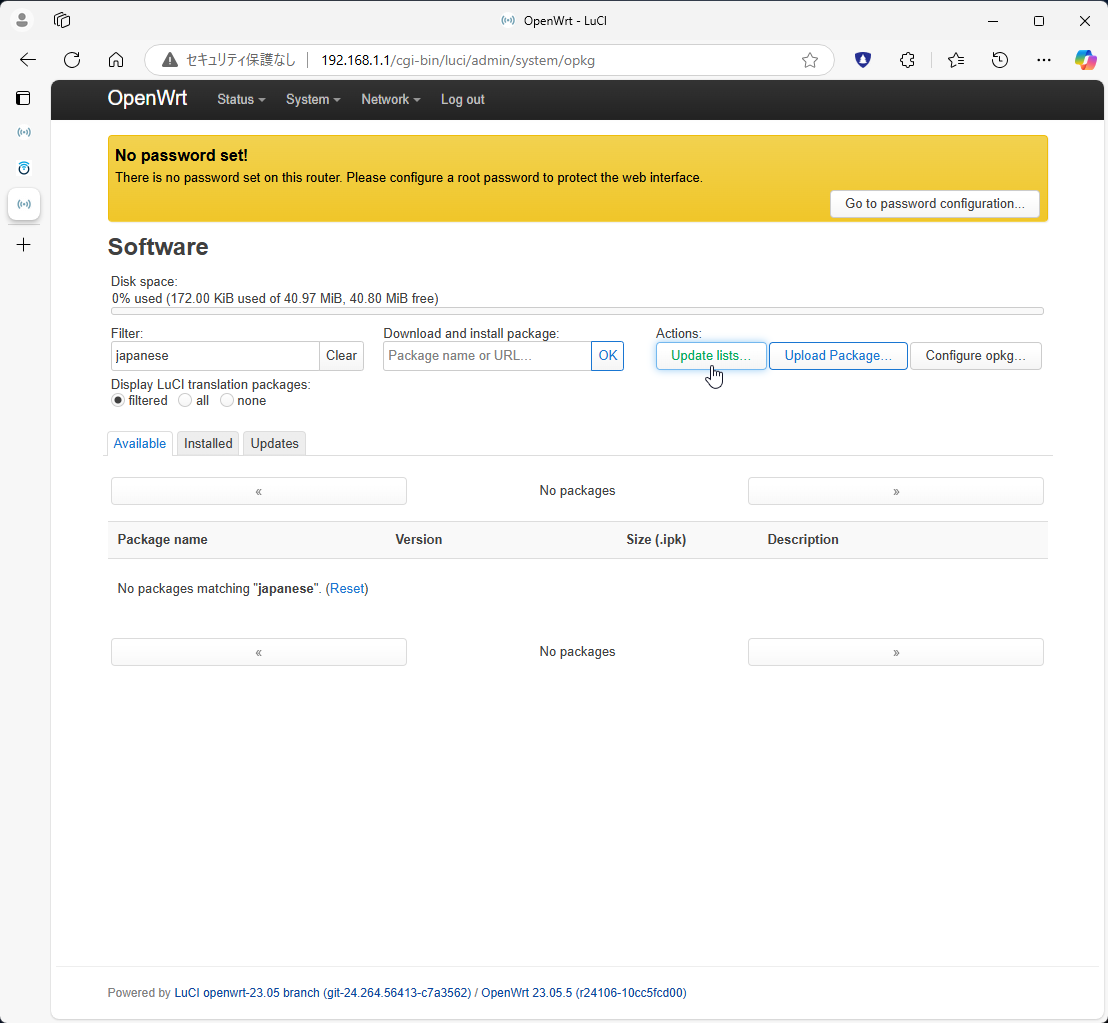Viewport: 1108px width, 1023px height.
Task: Click the Reset link to clear filter
Action: 347,588
